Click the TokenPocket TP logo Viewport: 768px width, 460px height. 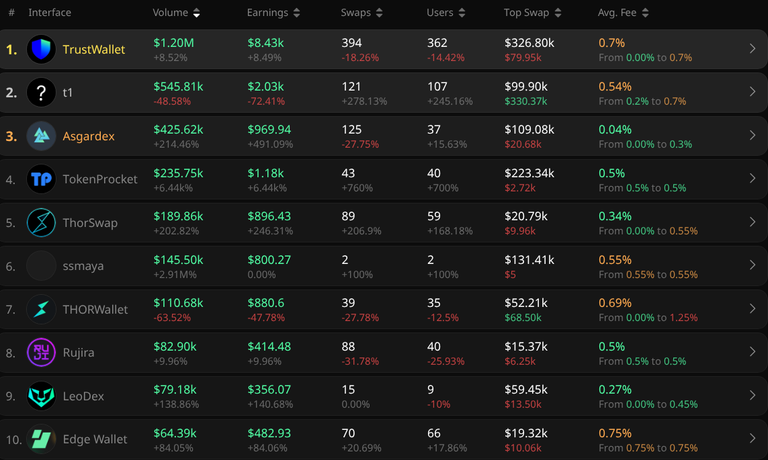pos(41,179)
